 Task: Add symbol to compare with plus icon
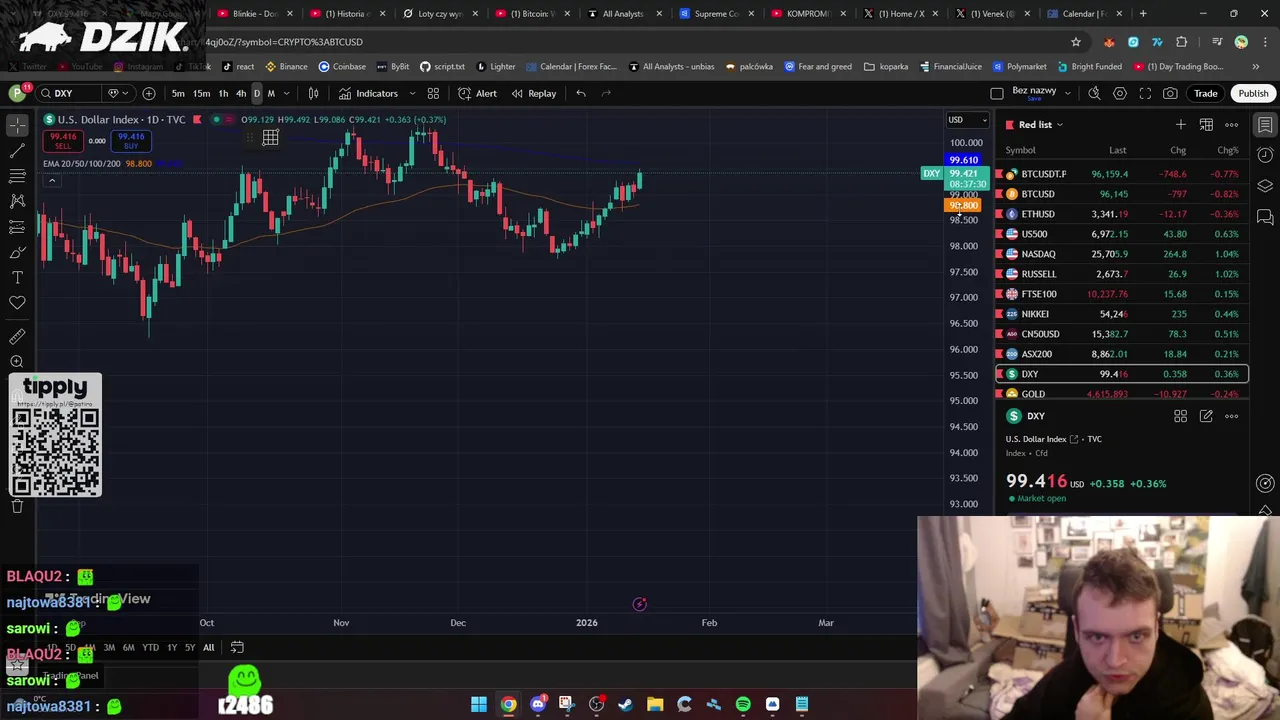149,93
